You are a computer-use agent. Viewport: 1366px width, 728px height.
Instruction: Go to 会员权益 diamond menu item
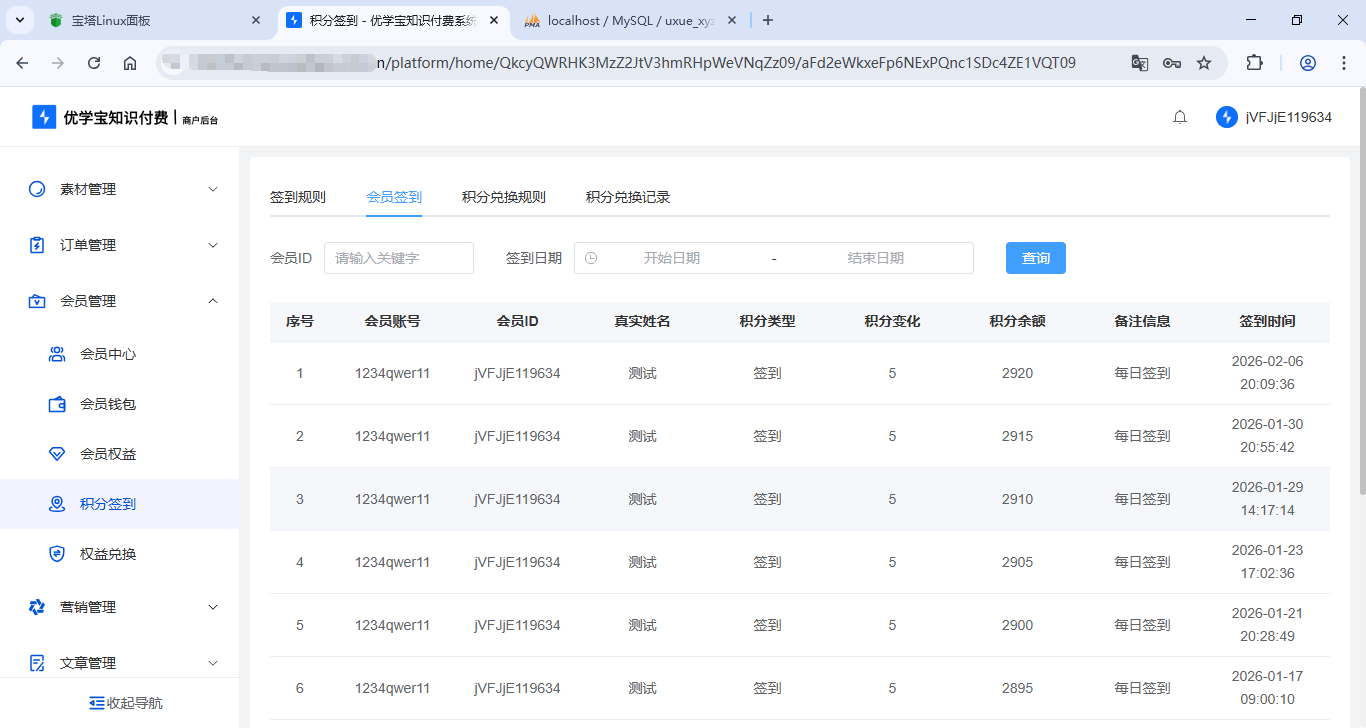(x=107, y=454)
